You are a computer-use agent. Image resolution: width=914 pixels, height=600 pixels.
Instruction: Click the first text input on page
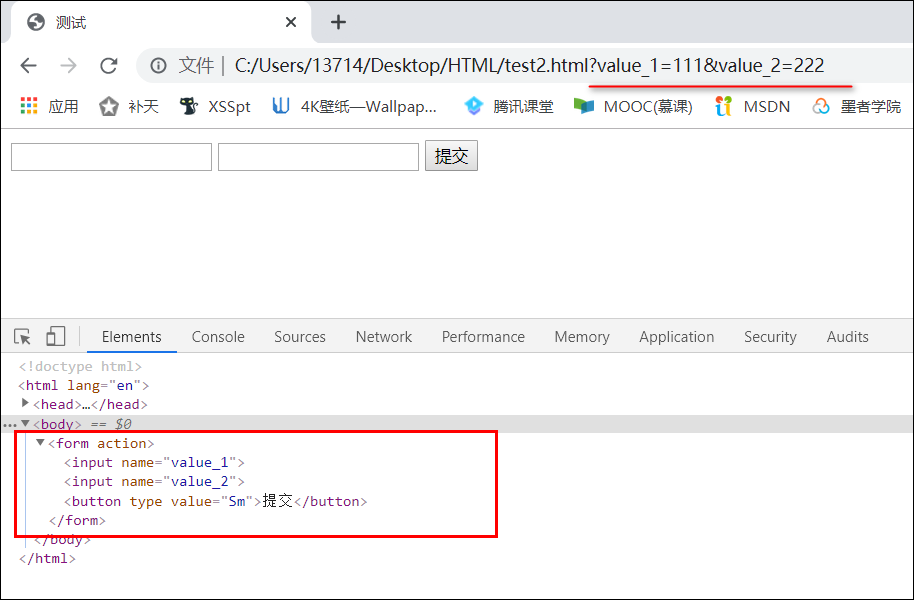111,157
